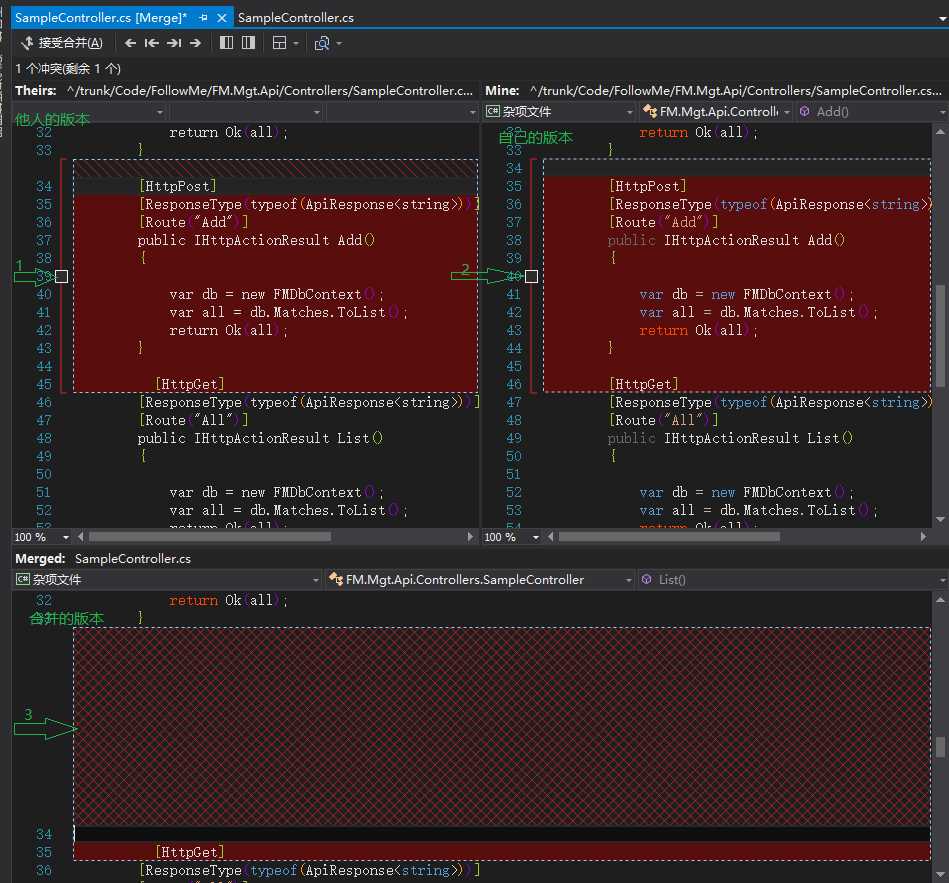The image size is (949, 883).
Task: Open Mine pane 杂项文件 project dropdown
Action: (560, 112)
